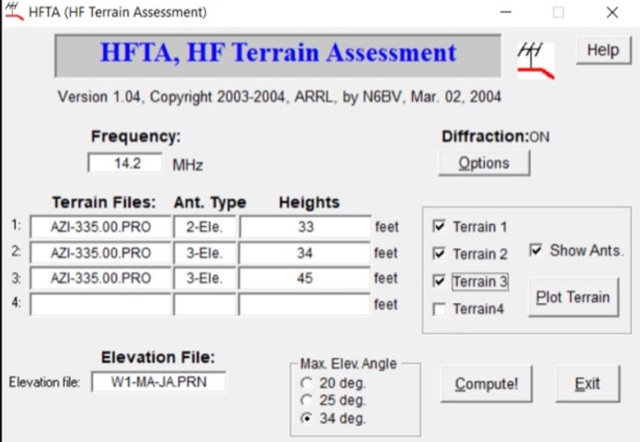Click the Frequency 14.2 MHz input field

[126, 163]
